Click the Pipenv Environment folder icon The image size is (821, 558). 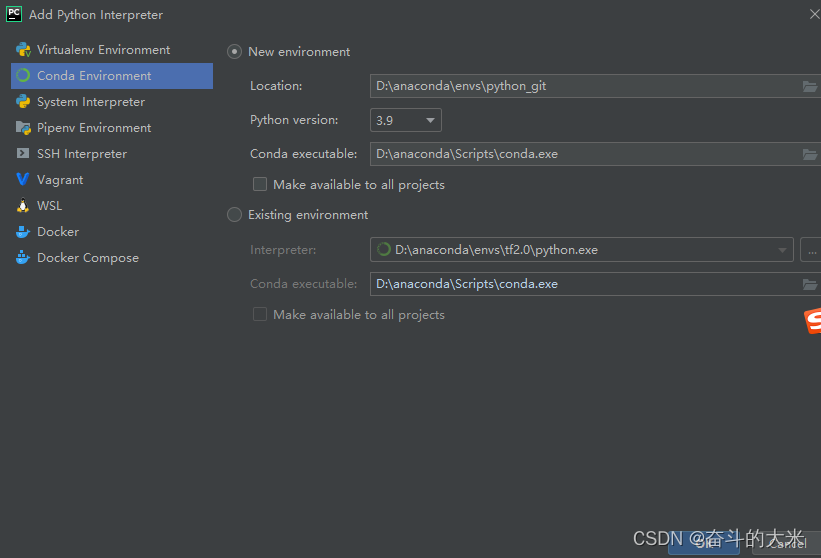pos(23,128)
